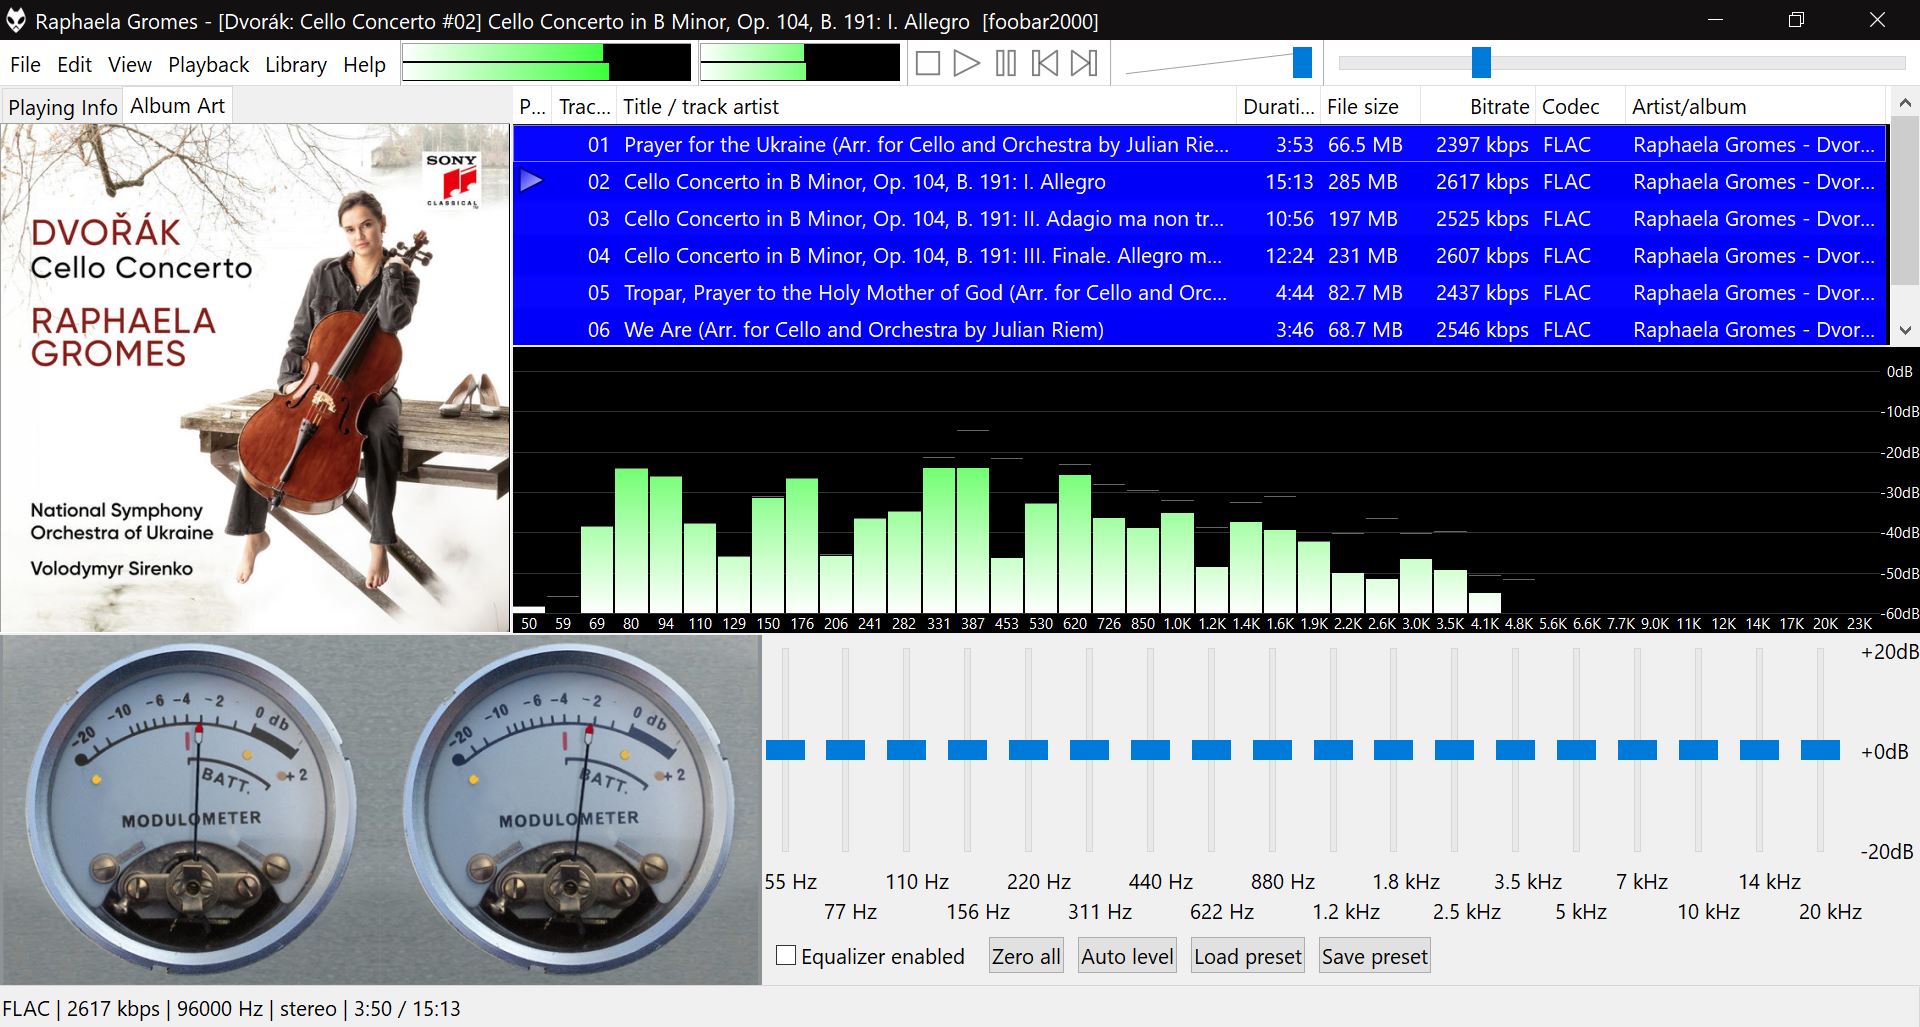Open the File menu

pos(25,65)
